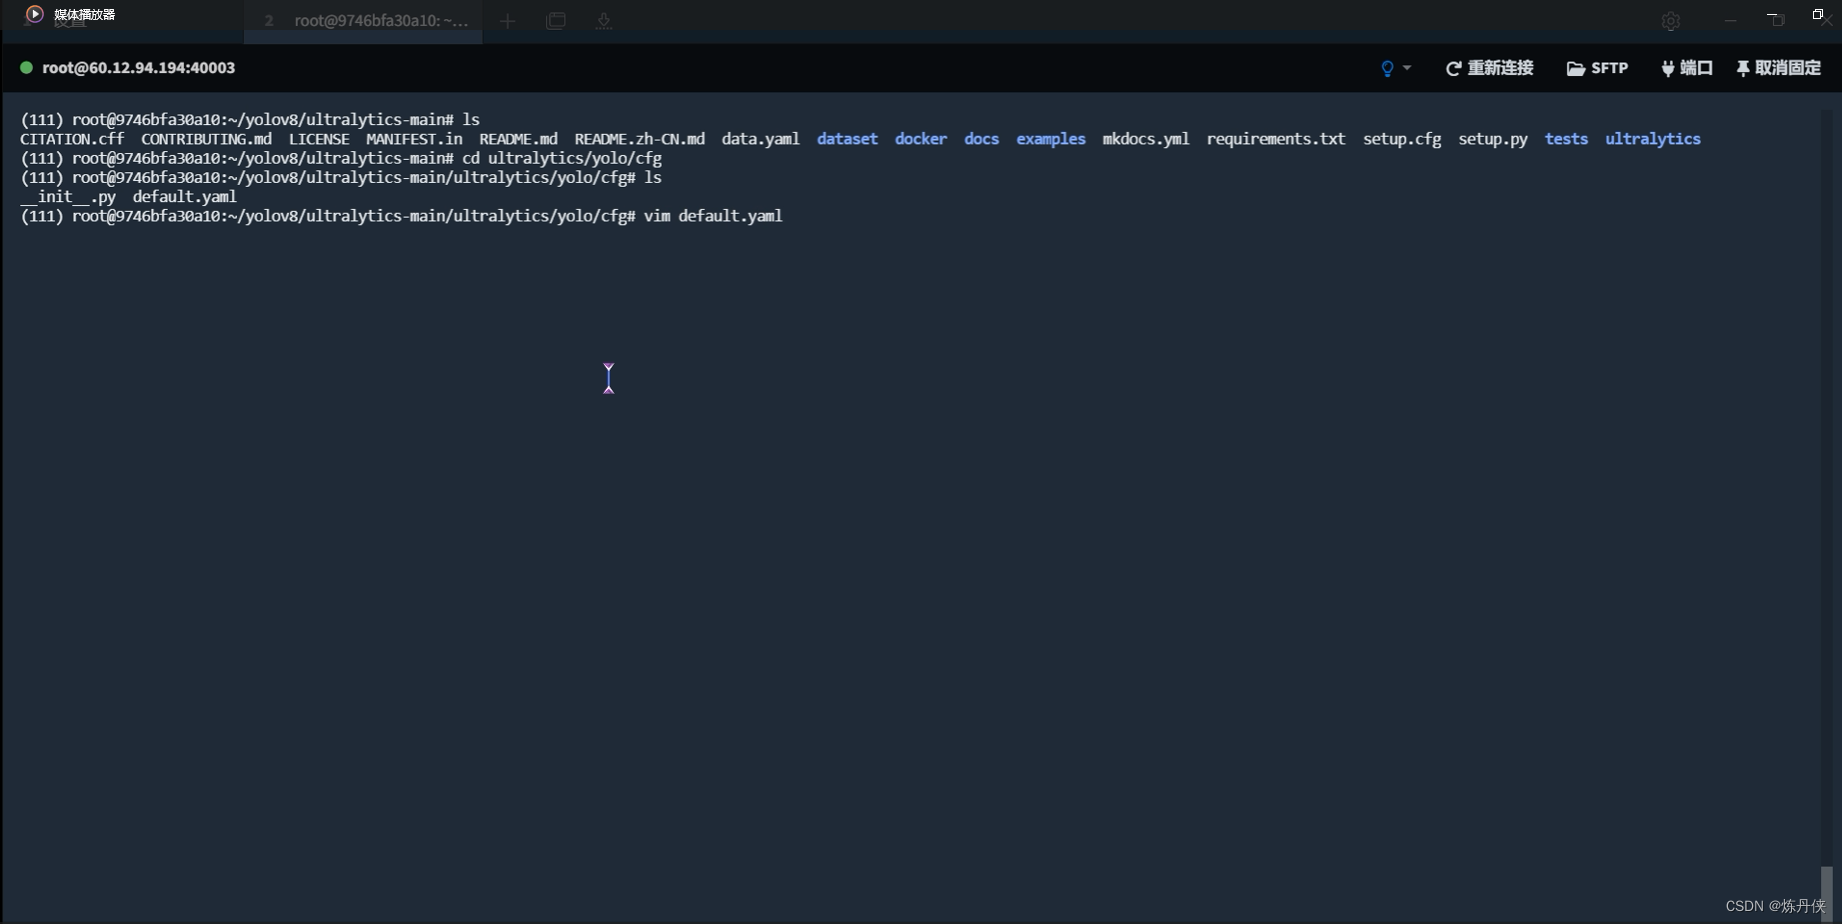Click the ultralytics directory name
The height and width of the screenshot is (924, 1842).
(1653, 139)
